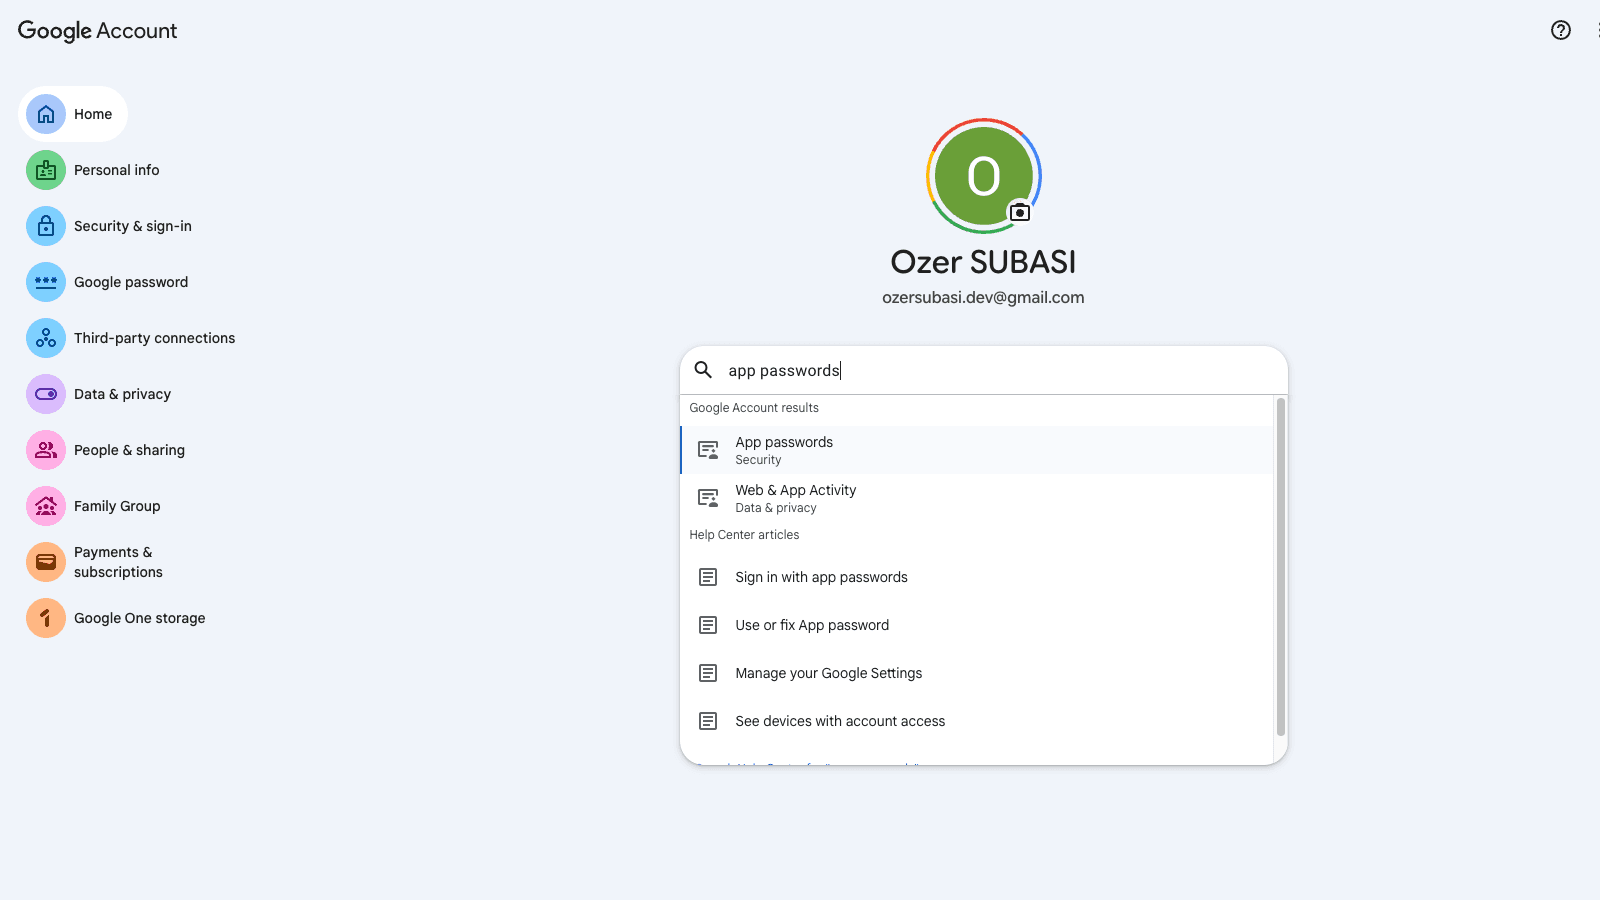
Task: Open Personal info from the sidebar
Action: click(116, 170)
